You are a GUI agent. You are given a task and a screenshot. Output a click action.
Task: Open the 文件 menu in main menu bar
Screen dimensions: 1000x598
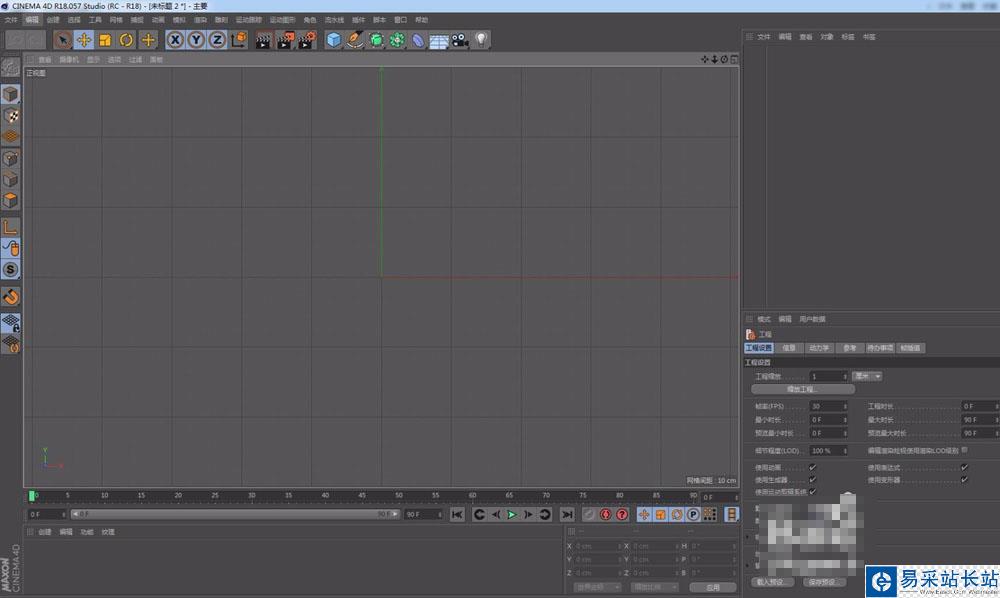click(11, 20)
